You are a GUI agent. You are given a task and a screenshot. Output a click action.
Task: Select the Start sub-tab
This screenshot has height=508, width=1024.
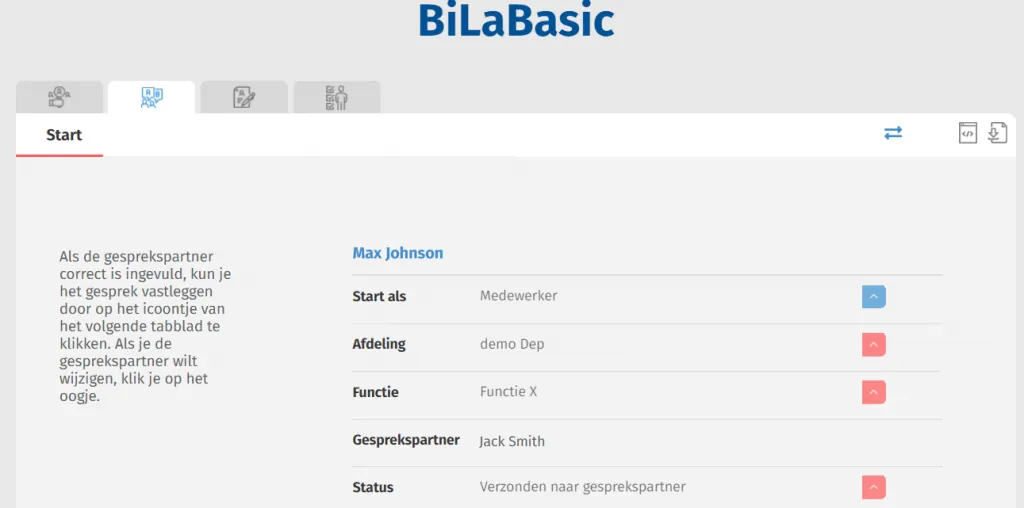64,135
